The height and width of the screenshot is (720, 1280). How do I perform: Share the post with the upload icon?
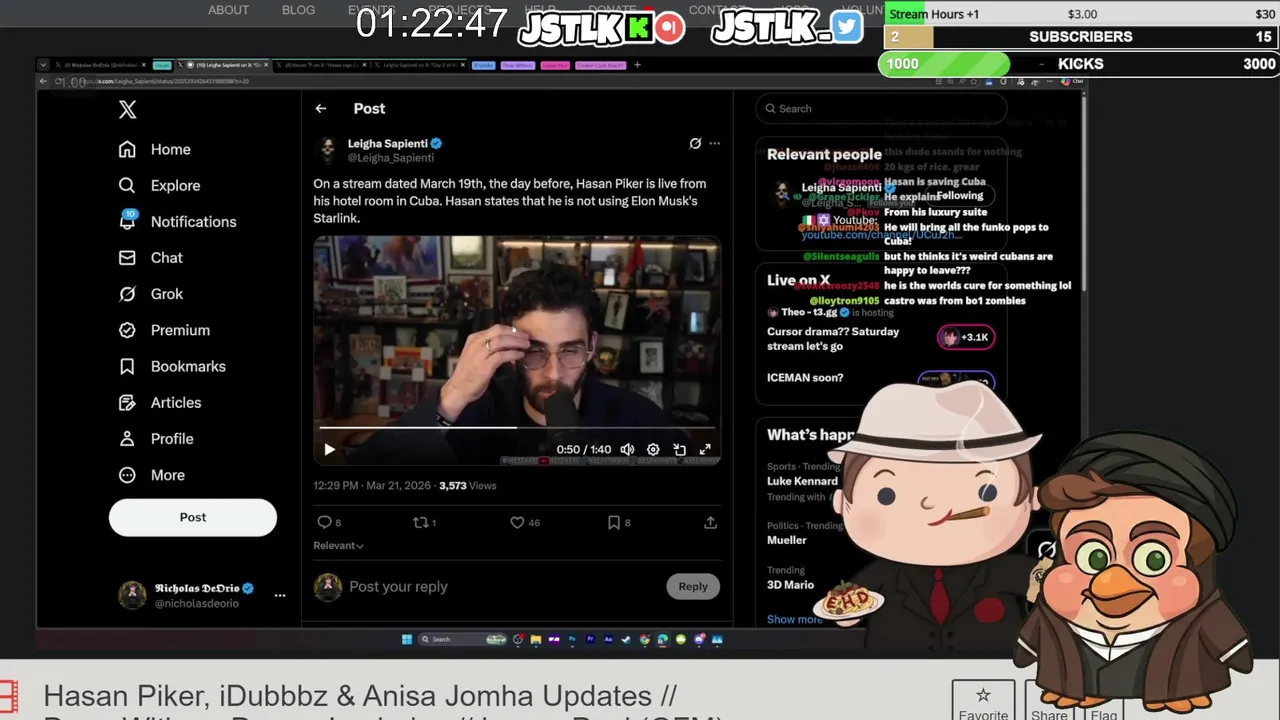point(710,522)
